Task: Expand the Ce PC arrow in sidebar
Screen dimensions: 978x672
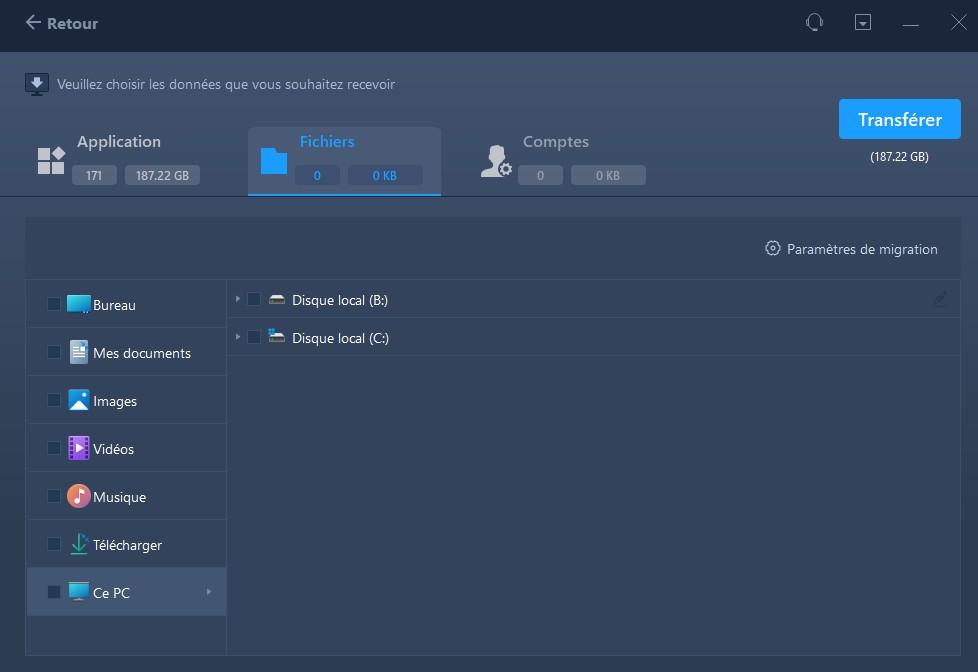Action: 209,592
